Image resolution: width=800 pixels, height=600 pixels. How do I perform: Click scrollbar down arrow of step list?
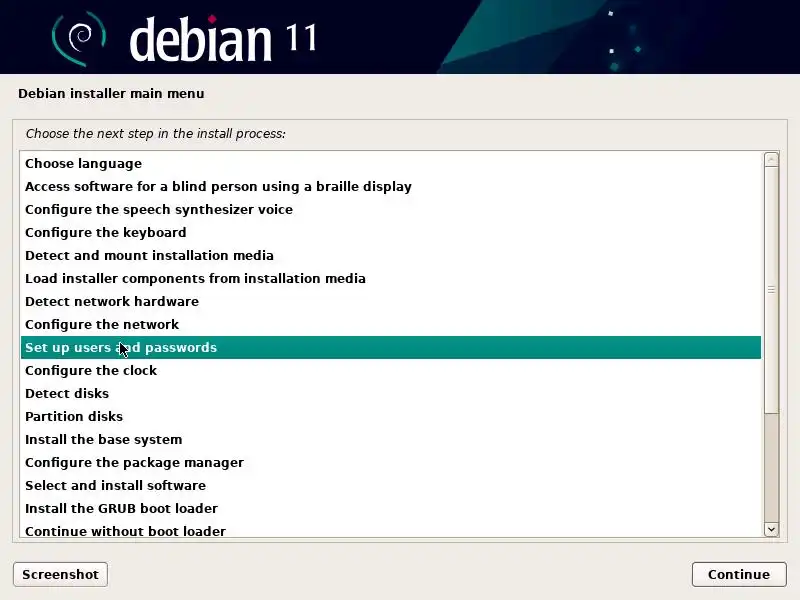(771, 529)
